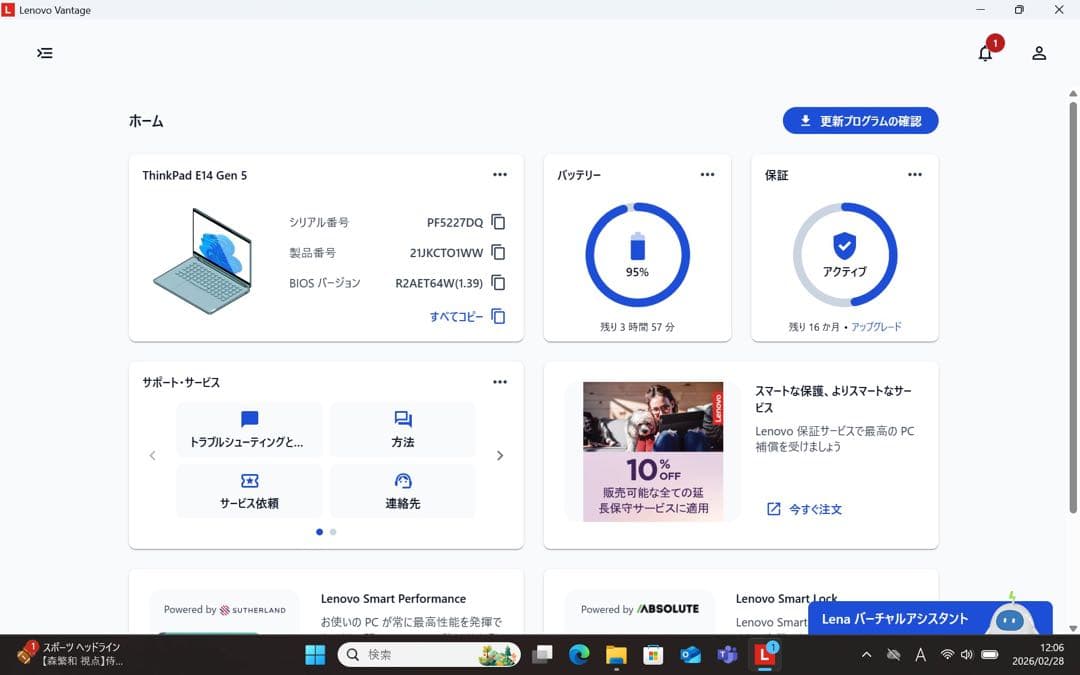Screen dimensions: 1080x675
Task: Click the ホーム page heading
Action: coord(146,121)
